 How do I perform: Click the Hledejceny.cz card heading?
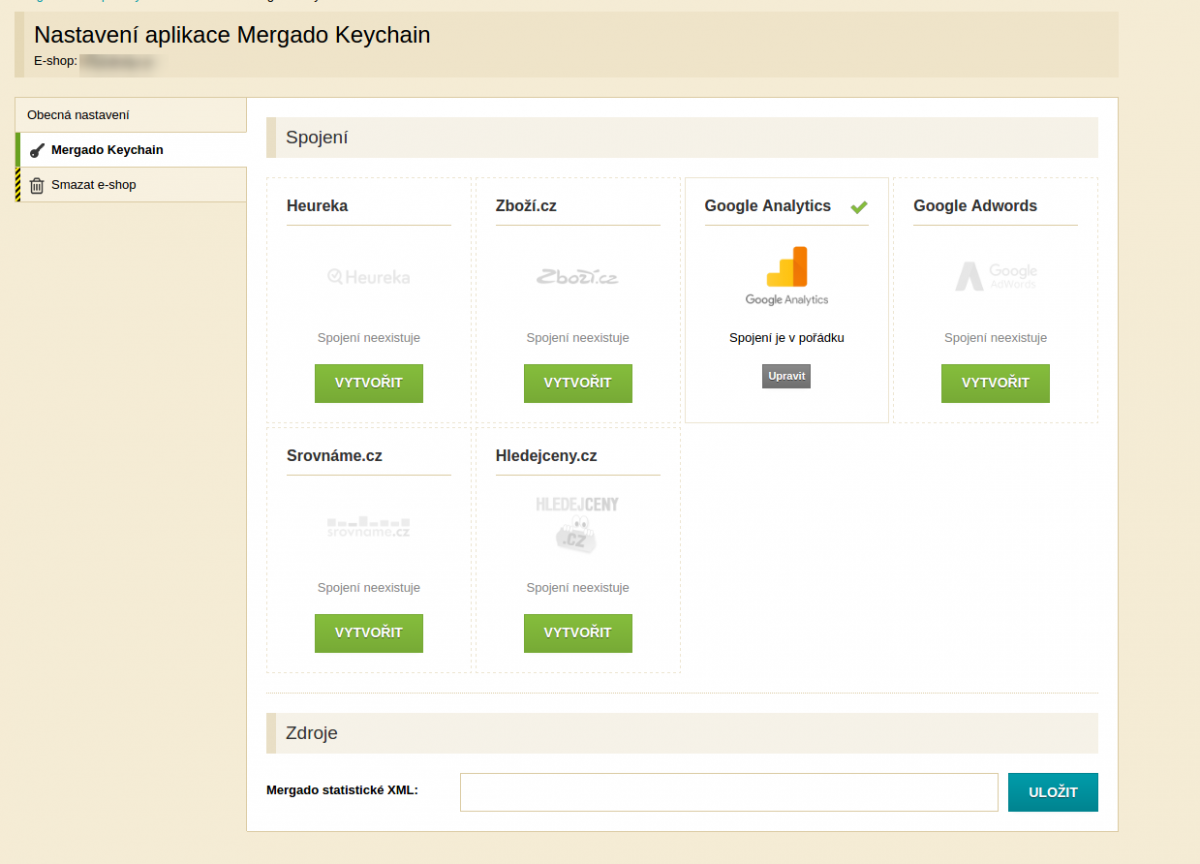546,456
